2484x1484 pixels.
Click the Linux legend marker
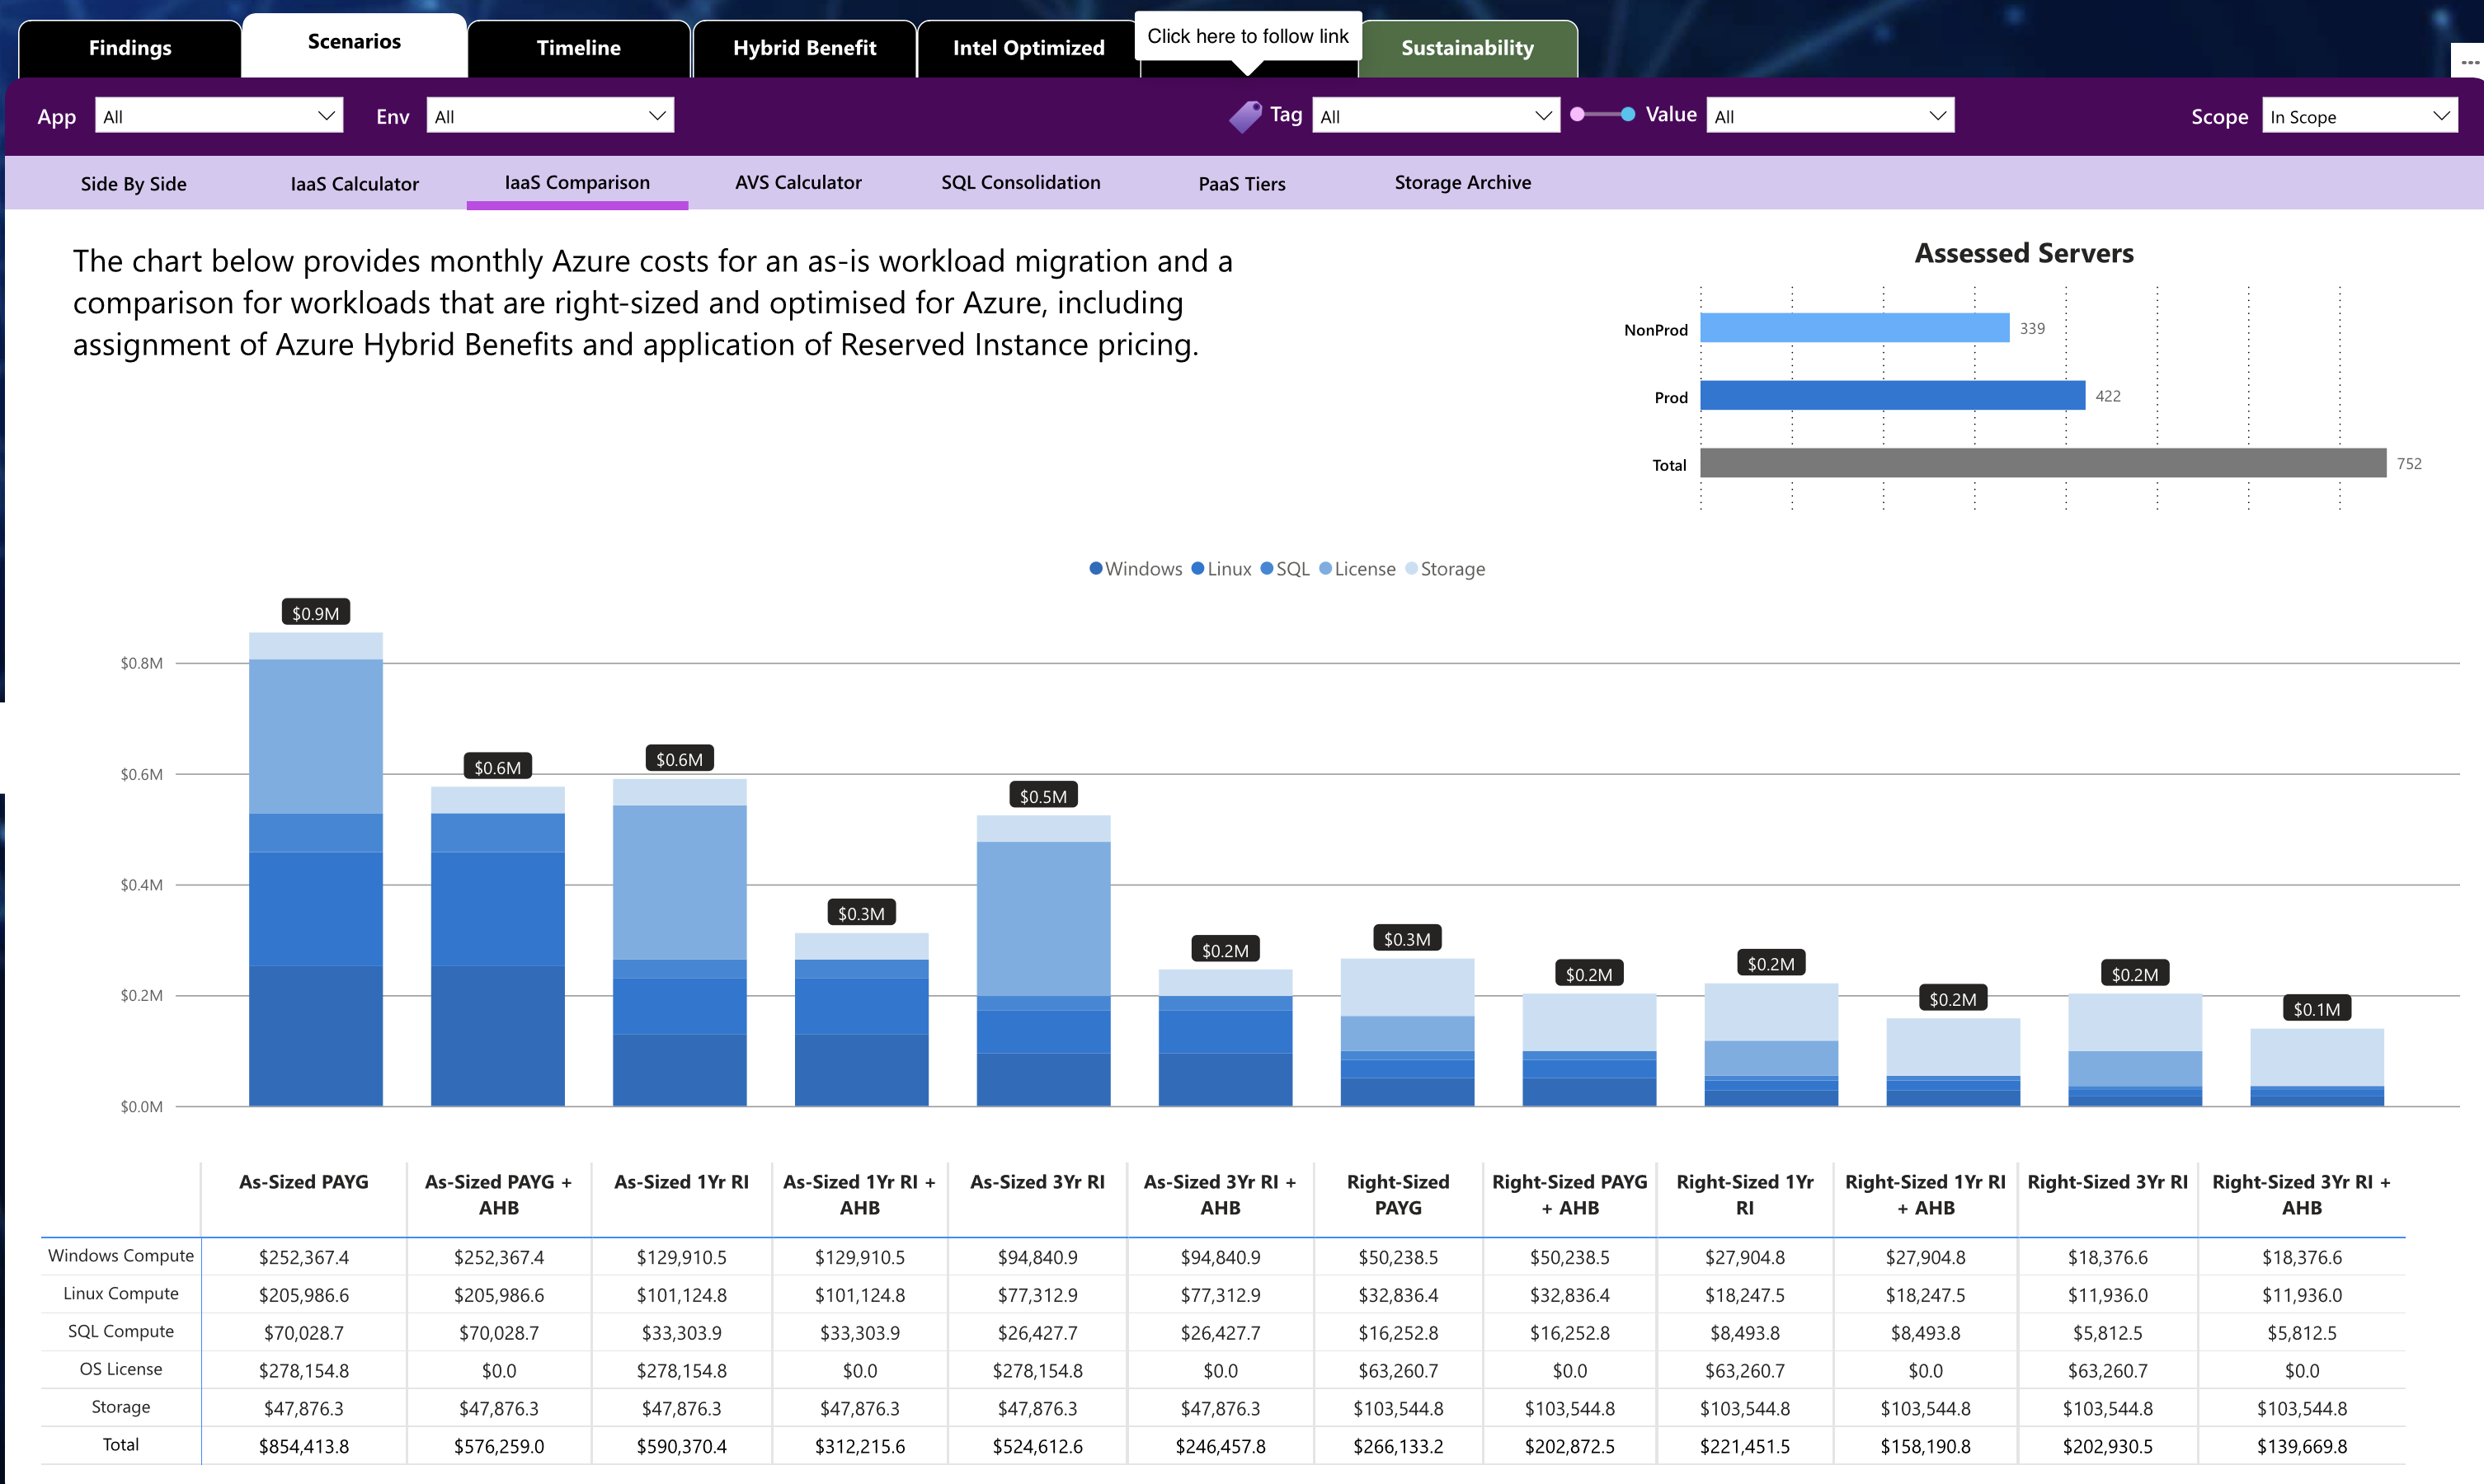[x=1198, y=568]
